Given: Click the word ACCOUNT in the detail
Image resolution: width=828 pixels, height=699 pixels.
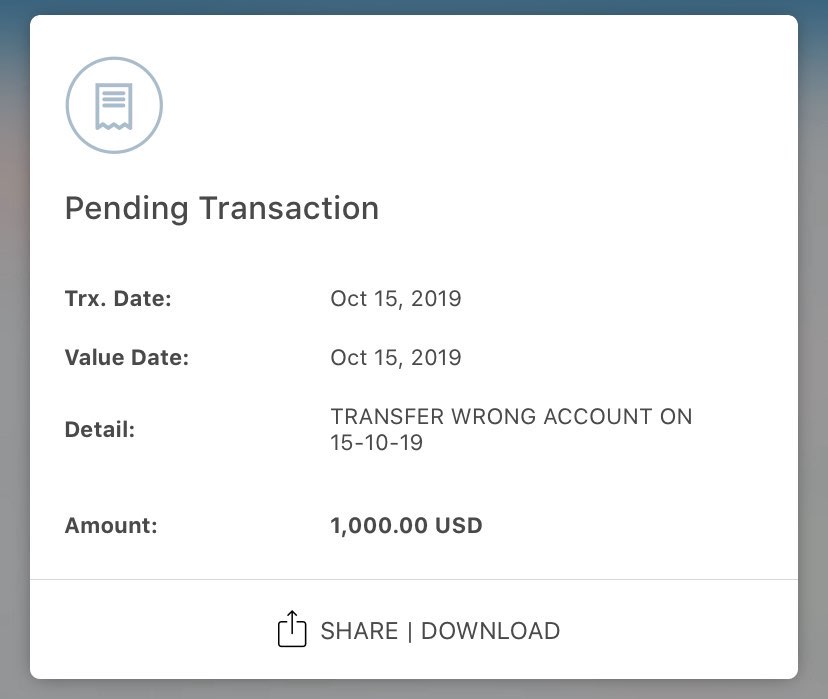Looking at the screenshot, I should pos(598,417).
